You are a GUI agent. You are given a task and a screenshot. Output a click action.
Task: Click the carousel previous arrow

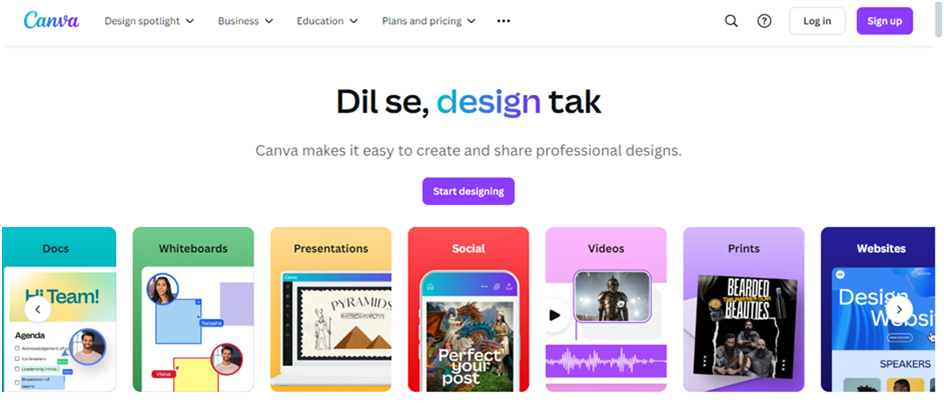pos(38,309)
